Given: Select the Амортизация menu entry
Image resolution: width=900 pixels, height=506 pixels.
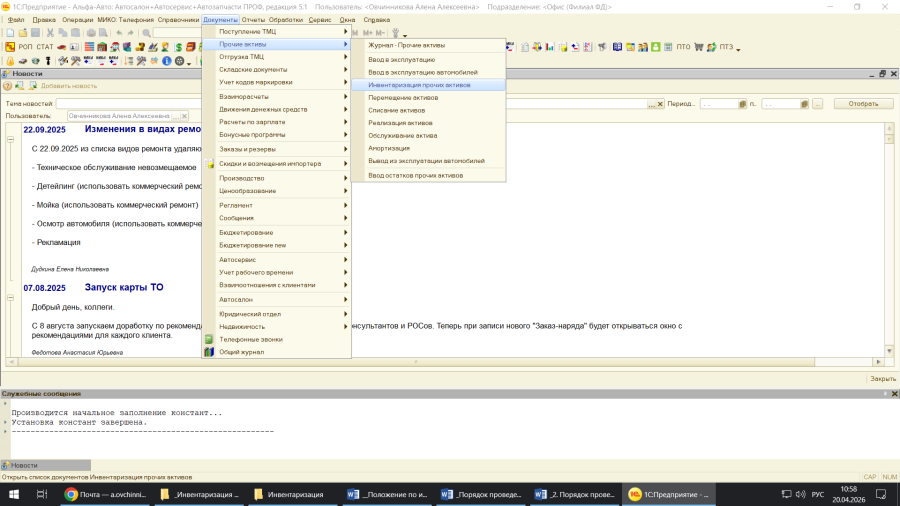Looking at the screenshot, I should (428, 148).
